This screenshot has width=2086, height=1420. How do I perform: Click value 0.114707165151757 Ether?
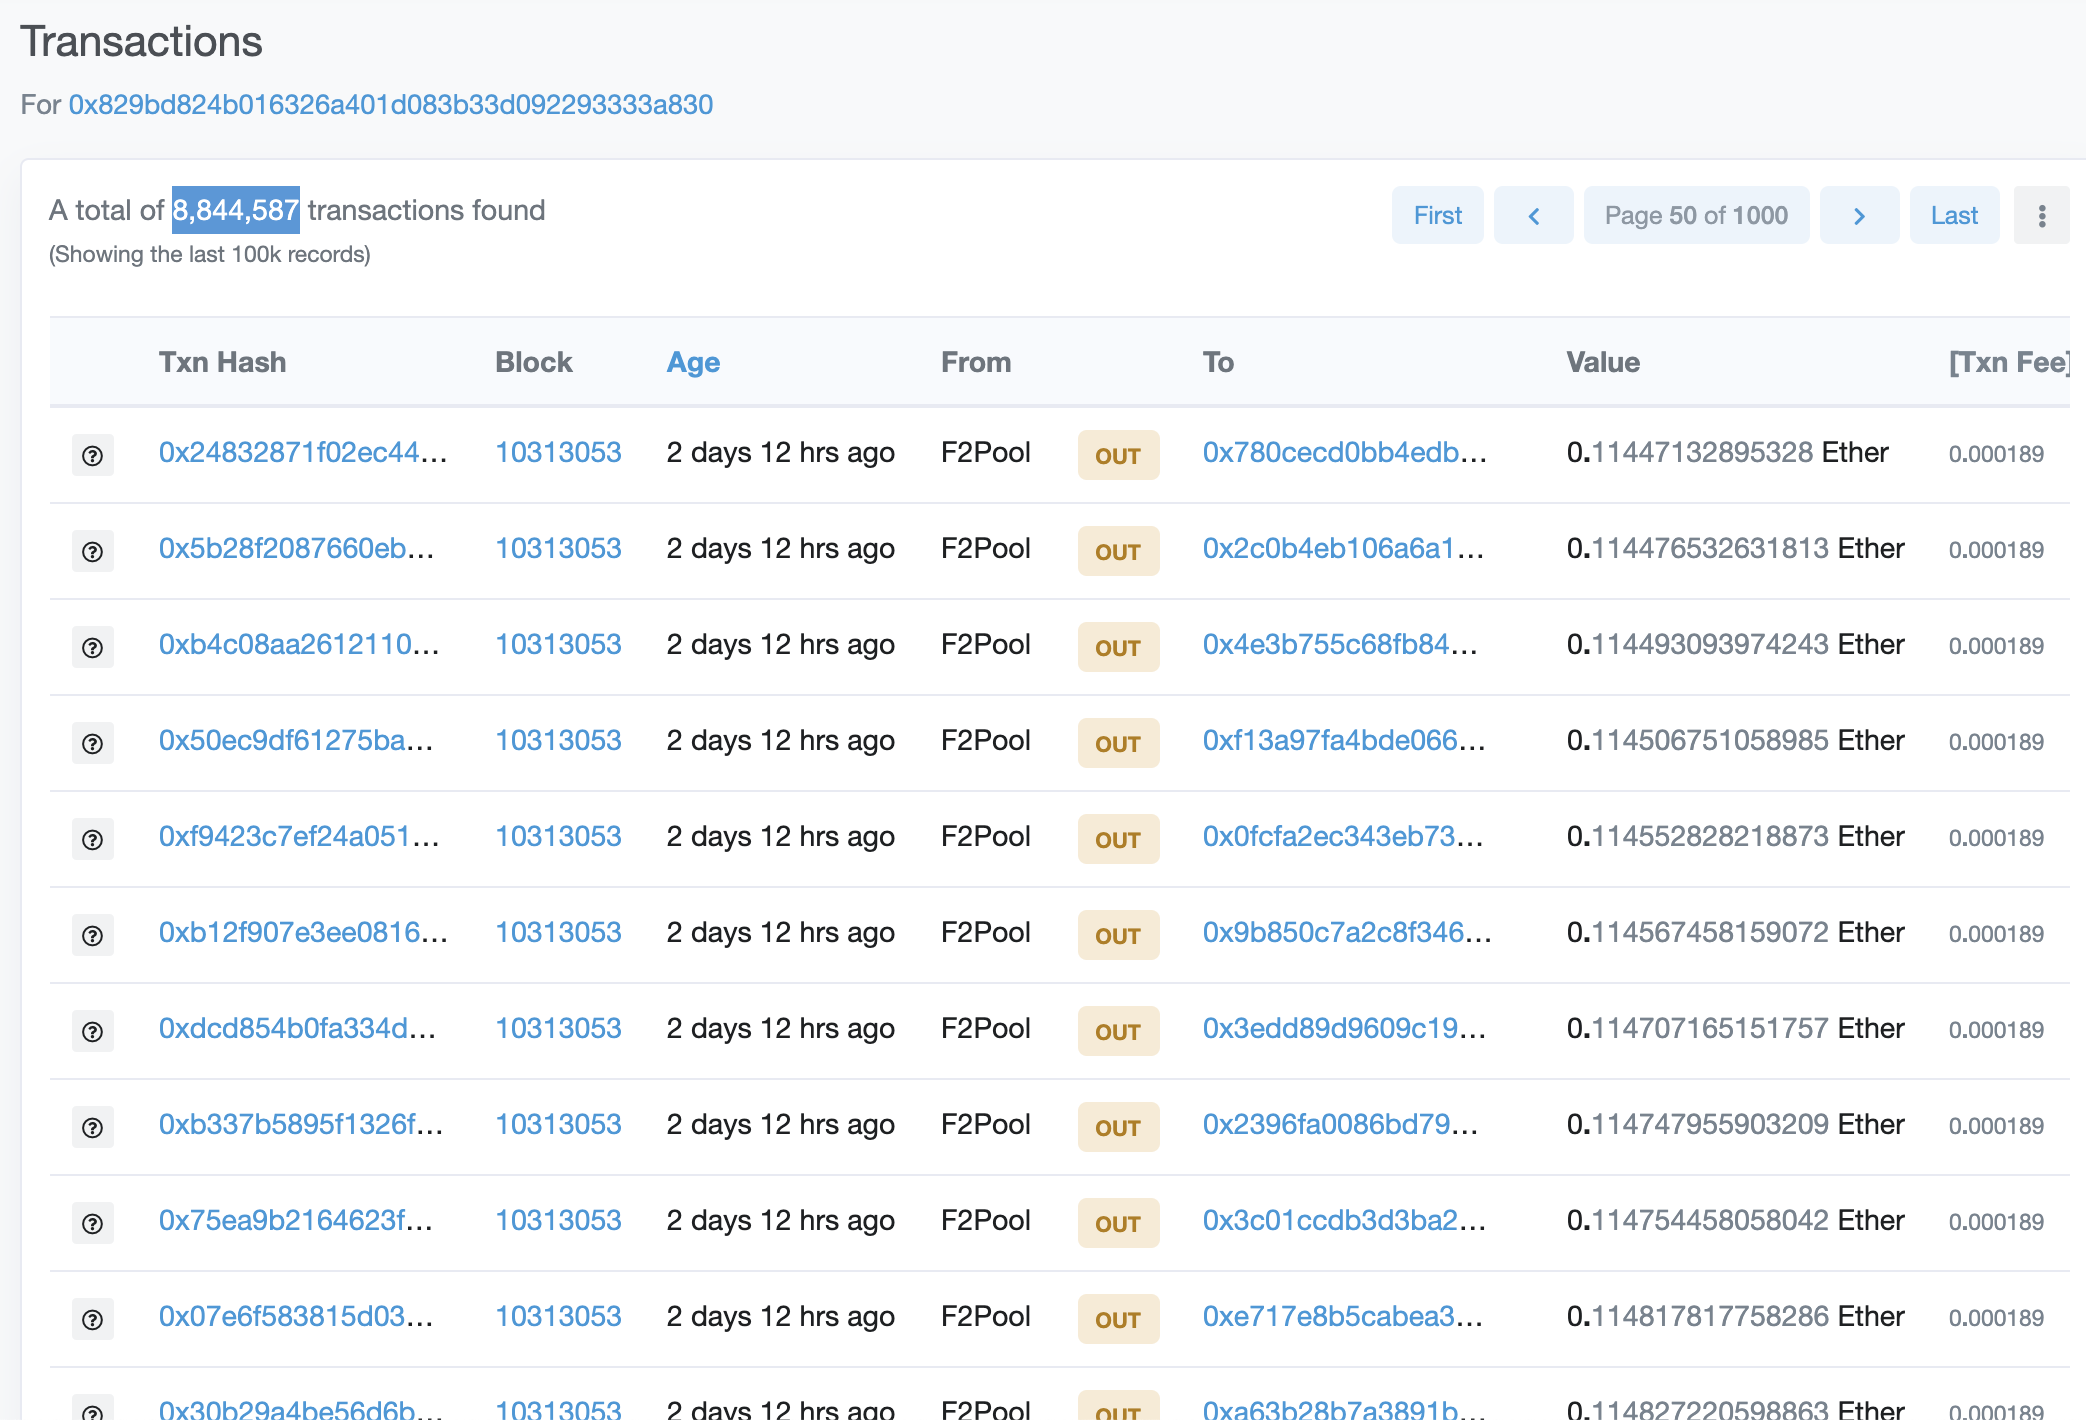(1735, 1028)
